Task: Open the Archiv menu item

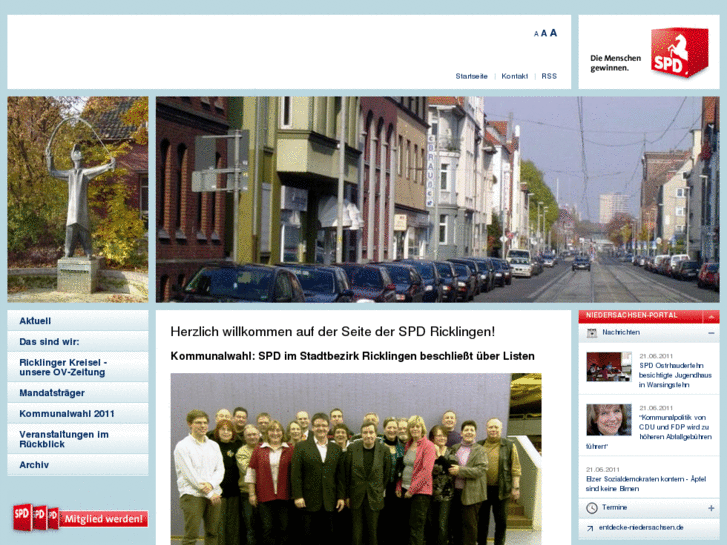Action: (78, 464)
